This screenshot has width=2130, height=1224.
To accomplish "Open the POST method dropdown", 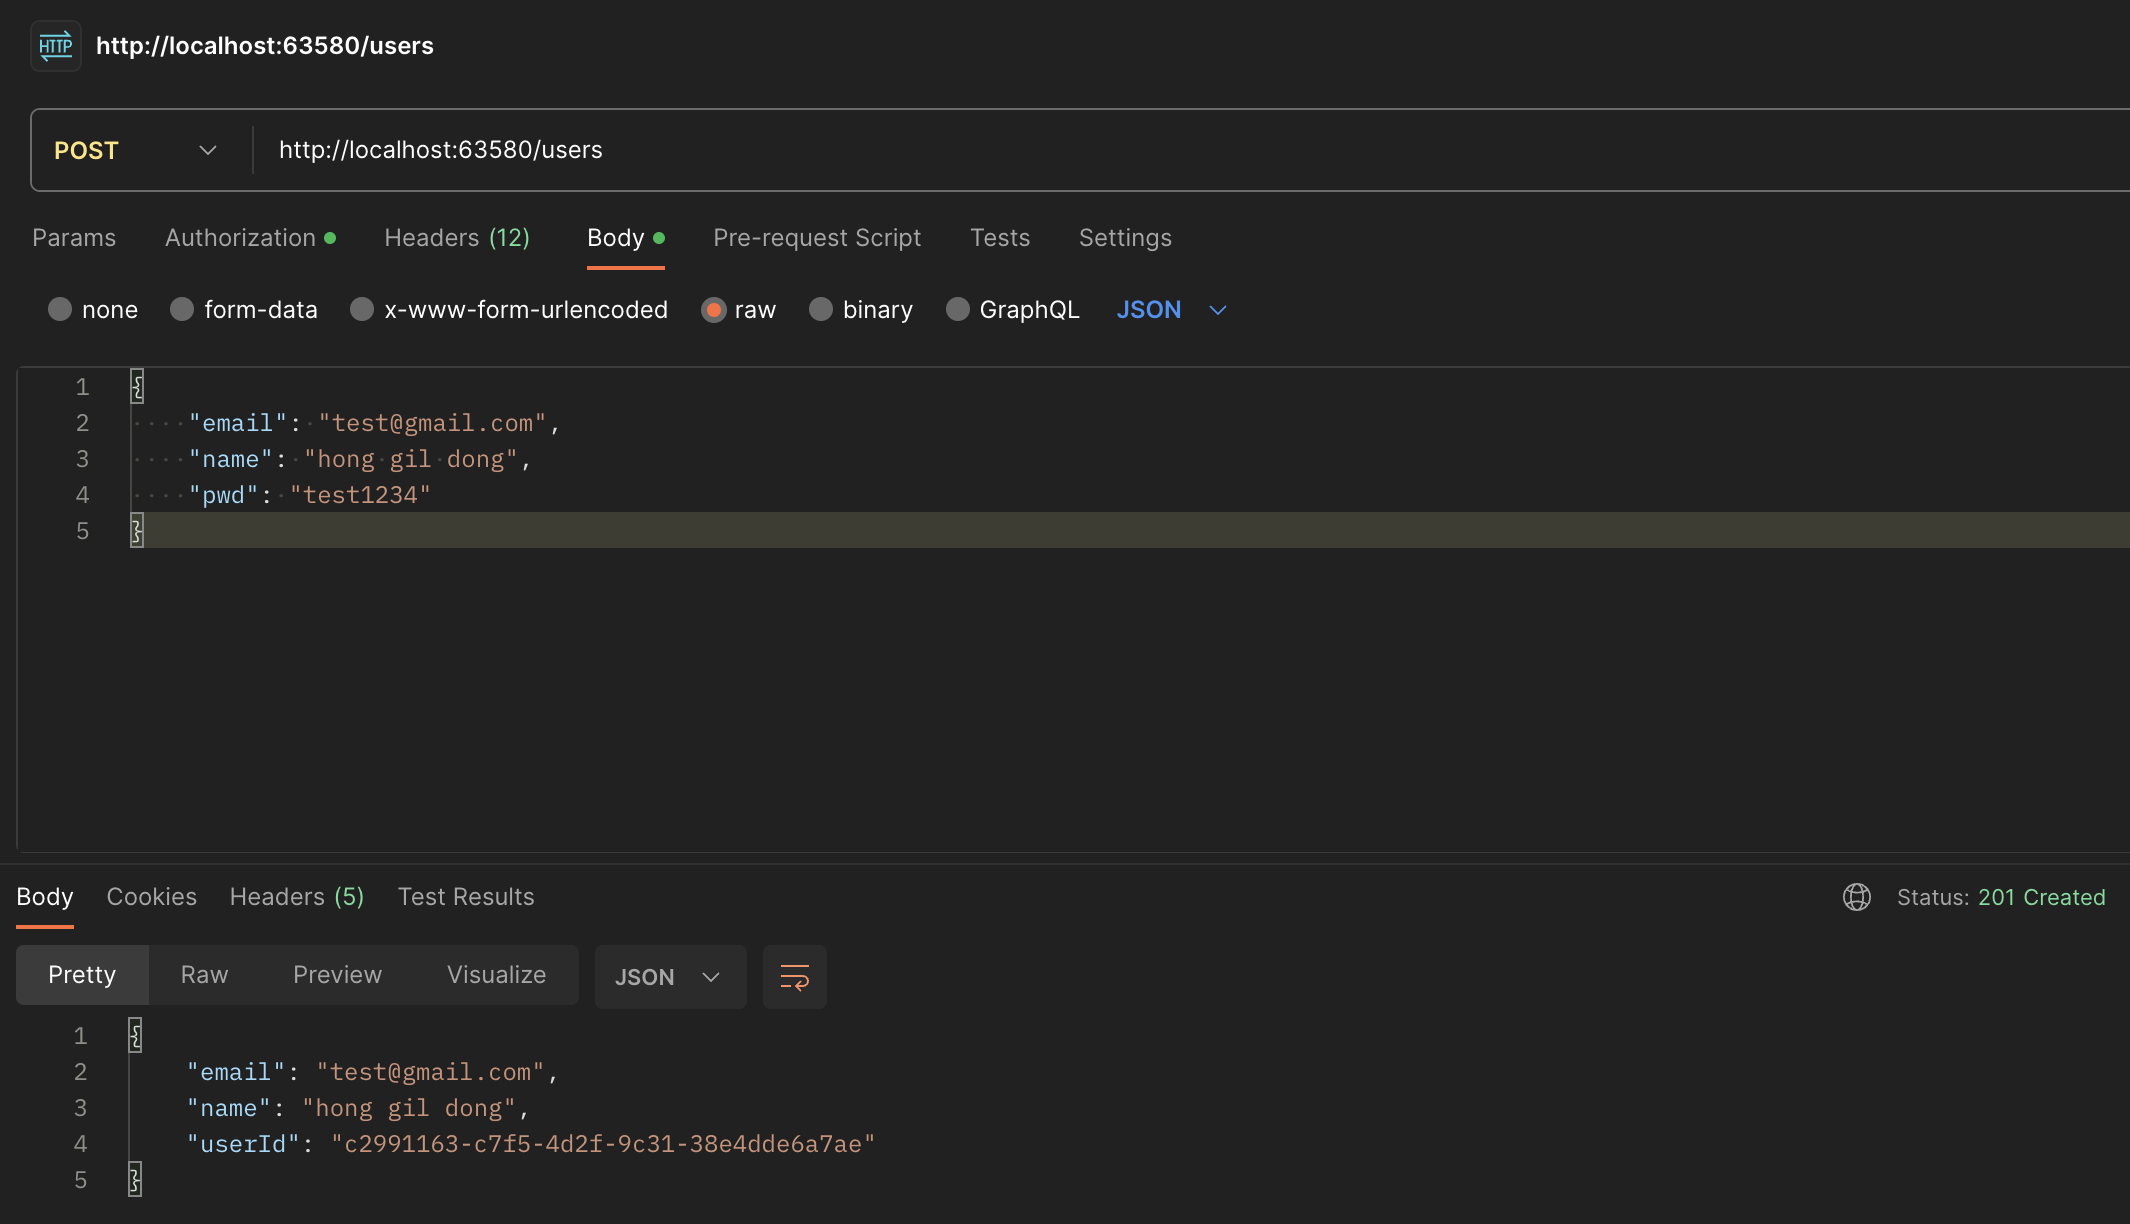I will (136, 150).
